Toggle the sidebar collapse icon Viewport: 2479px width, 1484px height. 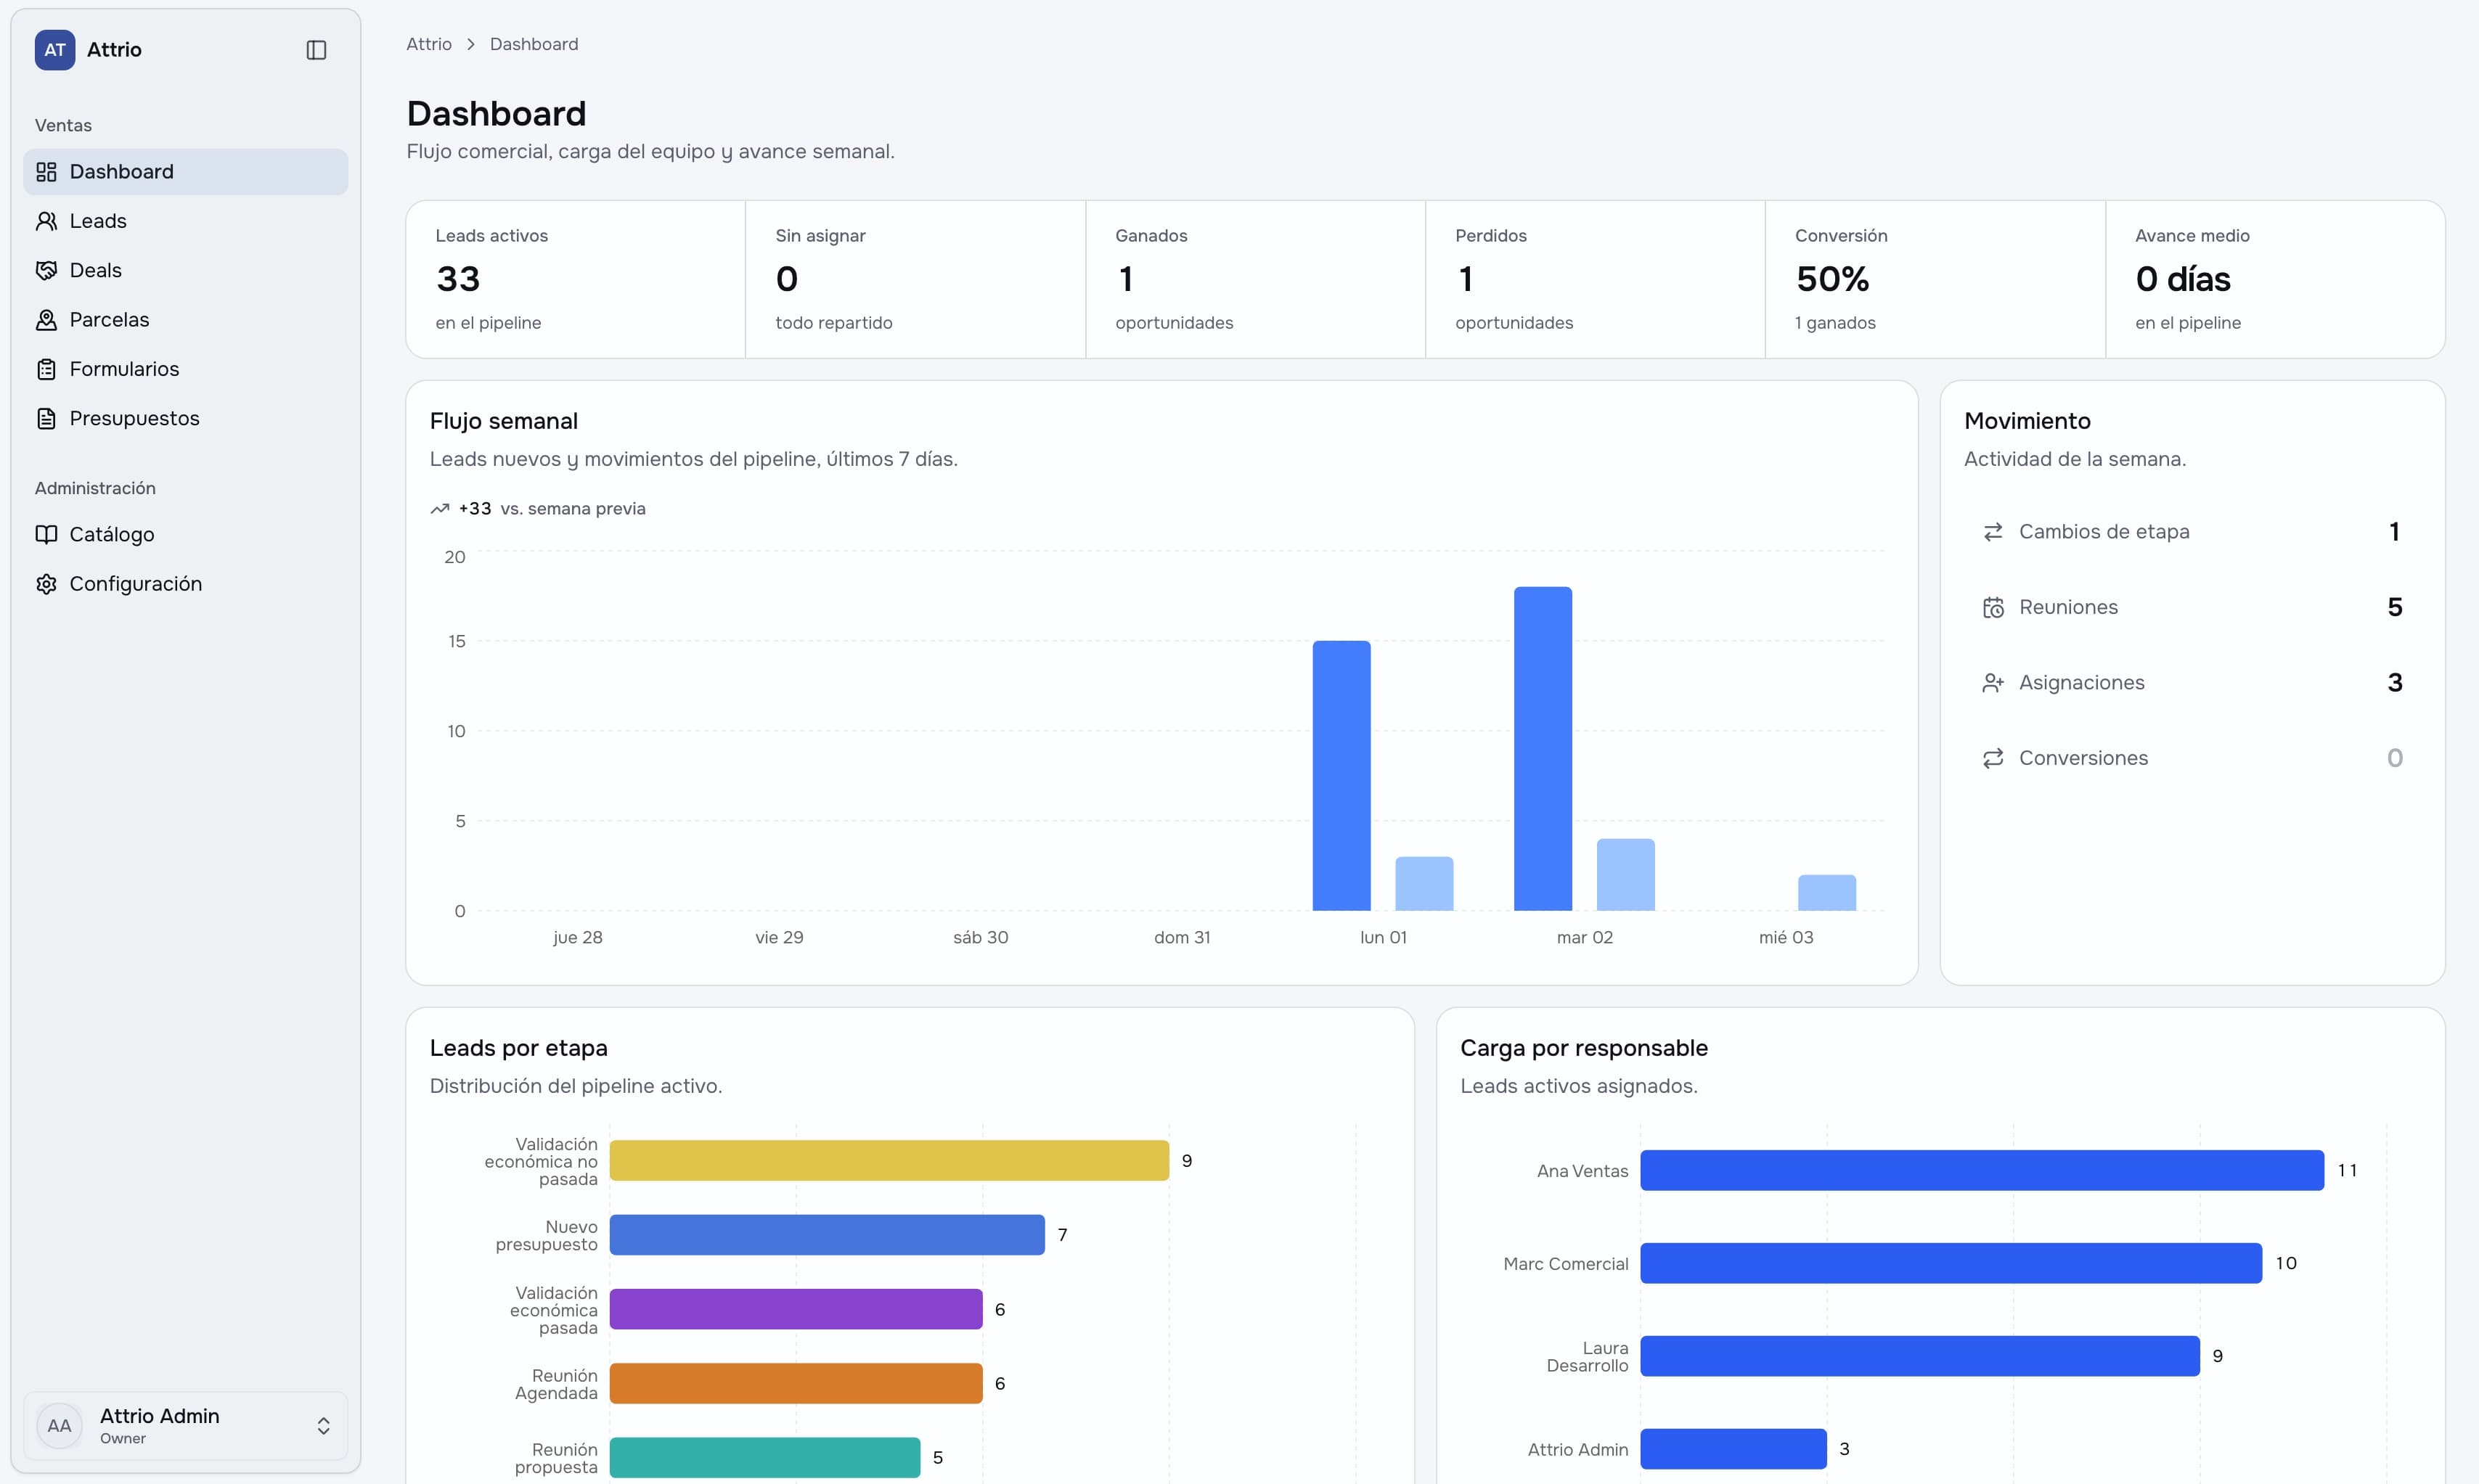click(316, 50)
